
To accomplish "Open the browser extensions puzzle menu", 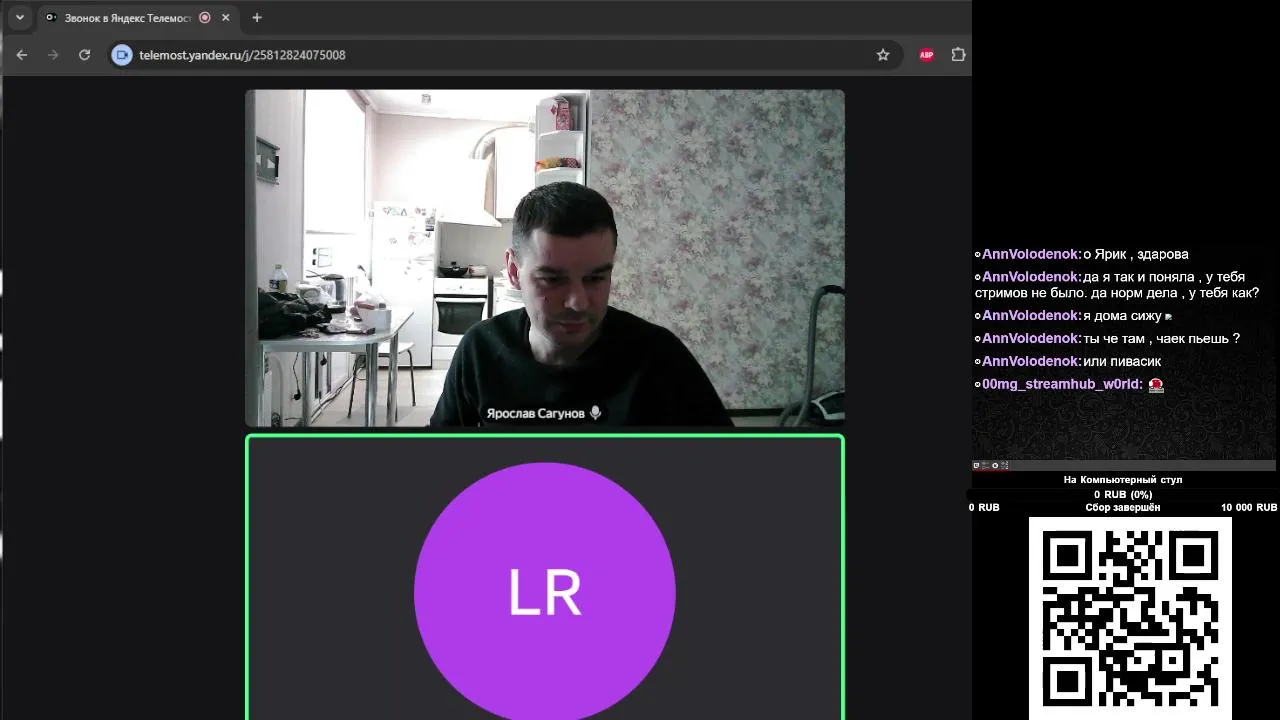I will pyautogui.click(x=958, y=55).
